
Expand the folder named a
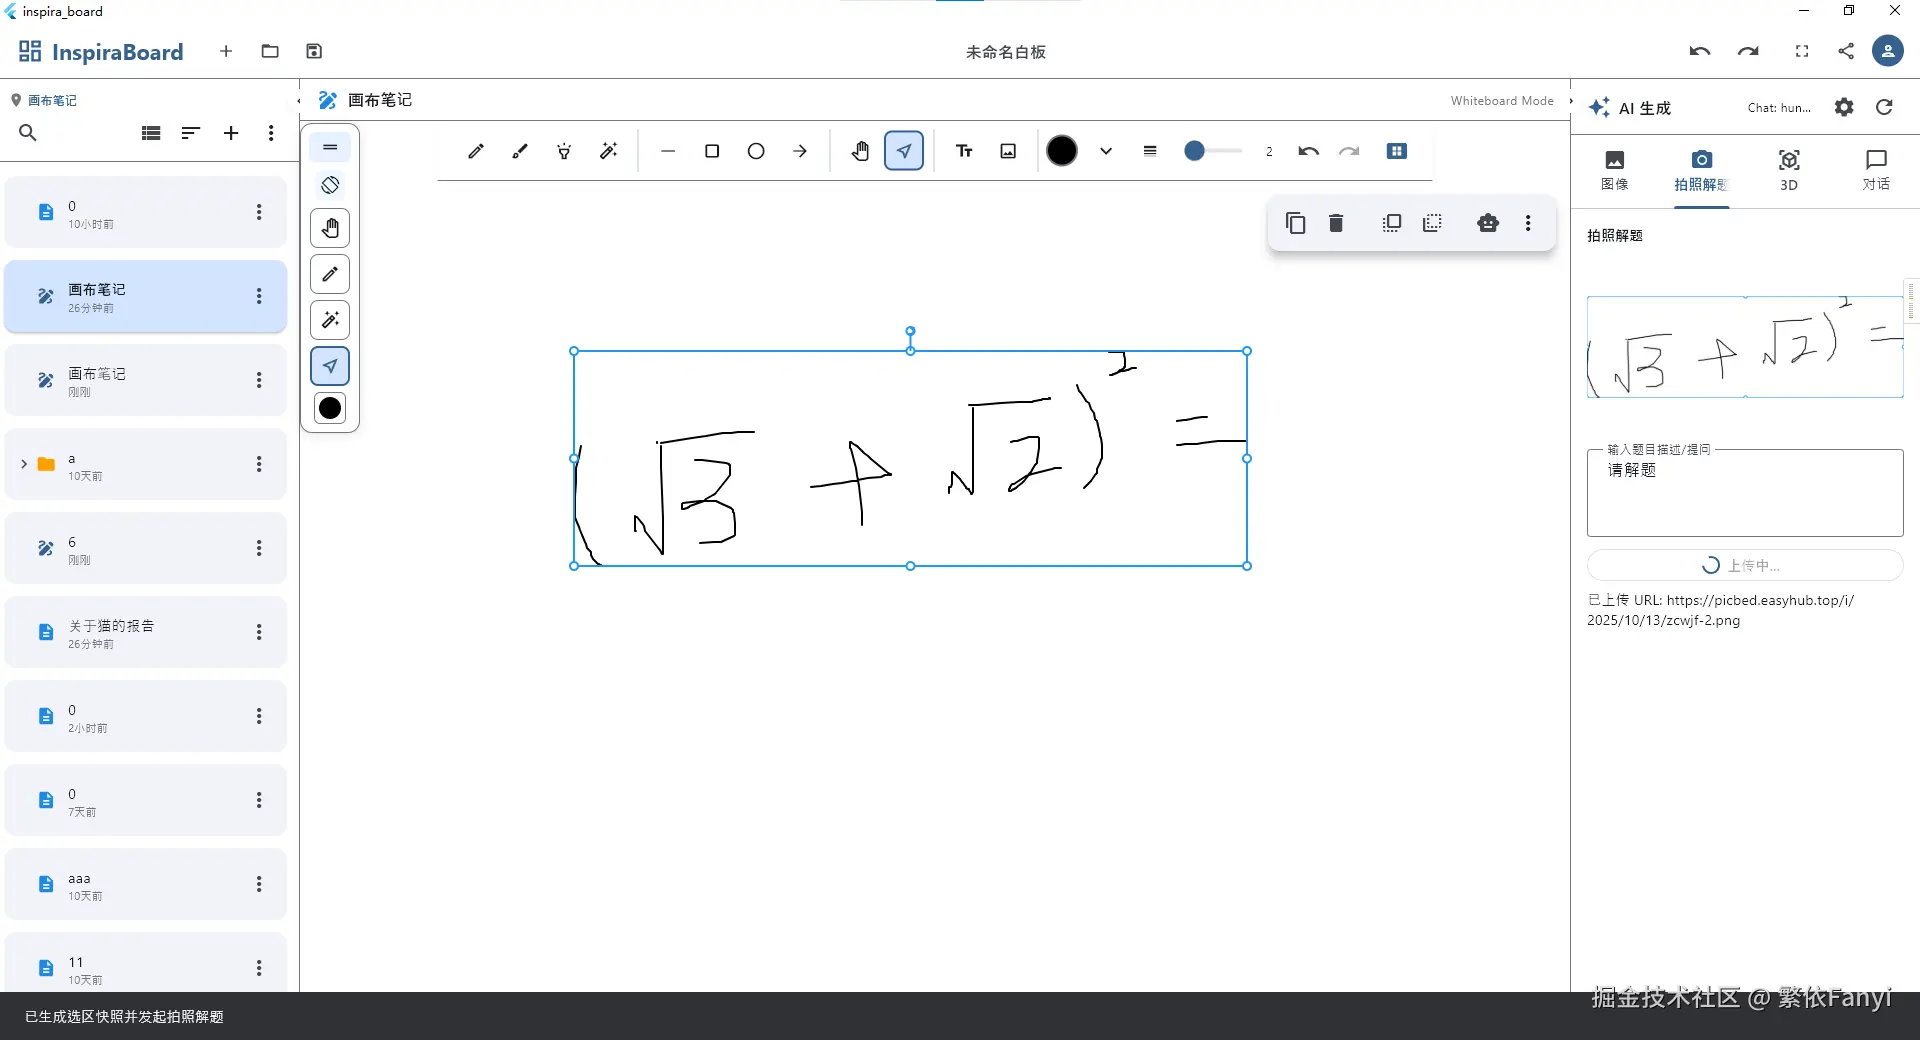pyautogui.click(x=24, y=464)
